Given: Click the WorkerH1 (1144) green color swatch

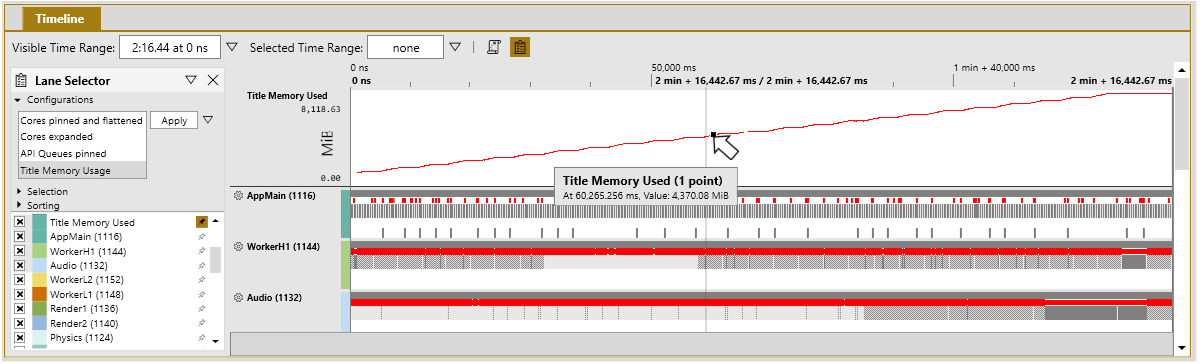Looking at the screenshot, I should click(x=39, y=251).
